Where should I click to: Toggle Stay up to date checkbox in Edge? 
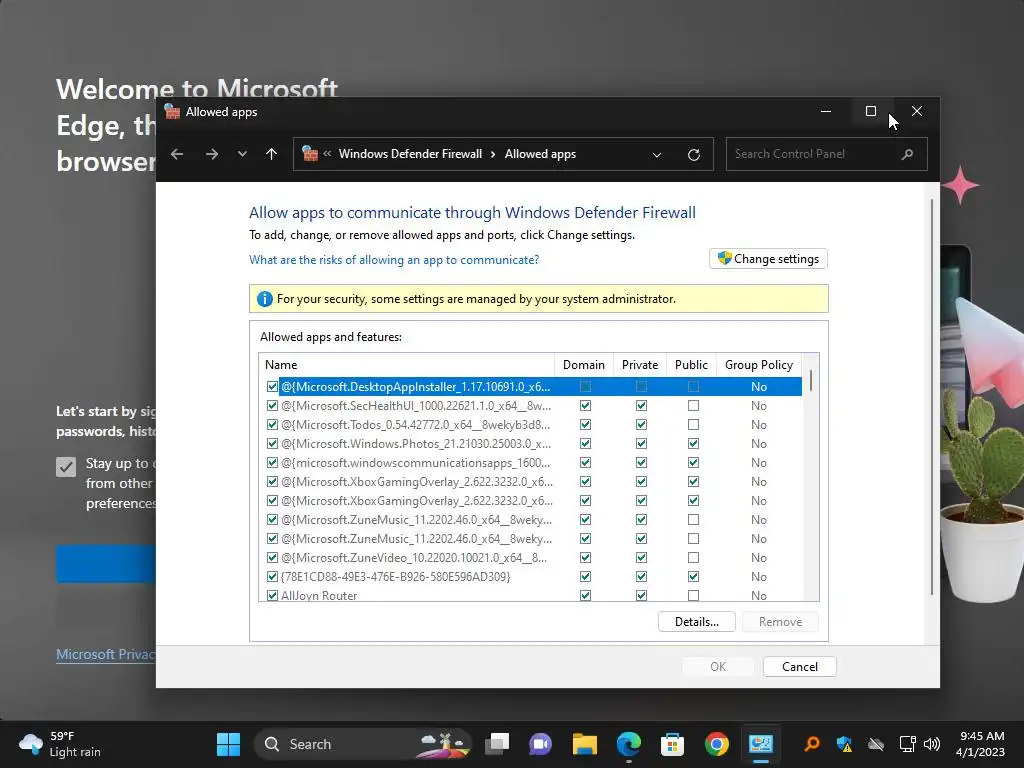pyautogui.click(x=66, y=466)
